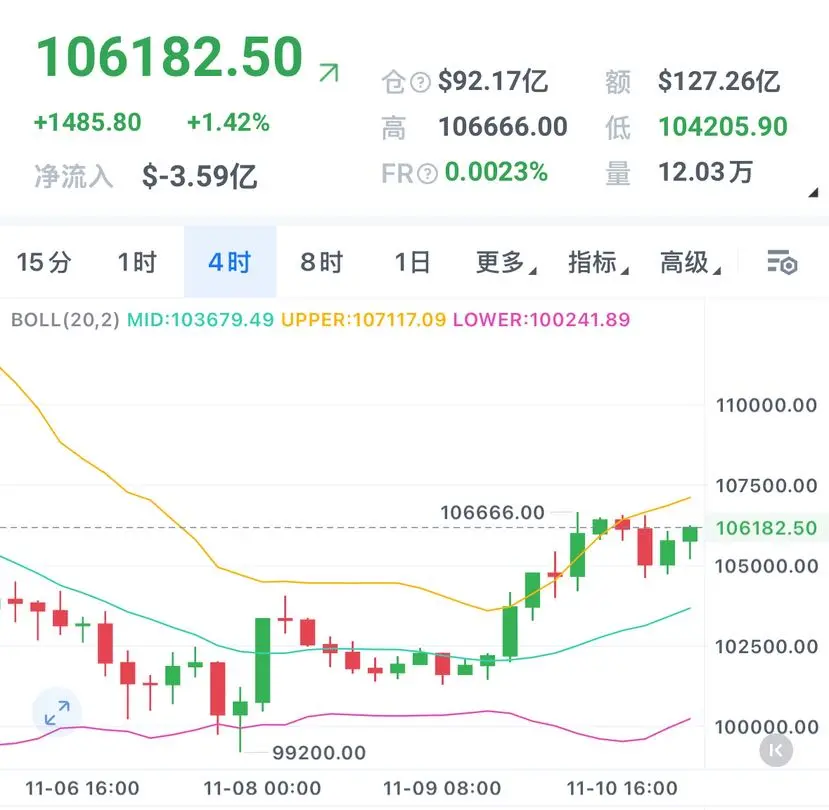The image size is (829, 810).
Task: Tap the +1.42% percent change
Action: pos(228,123)
